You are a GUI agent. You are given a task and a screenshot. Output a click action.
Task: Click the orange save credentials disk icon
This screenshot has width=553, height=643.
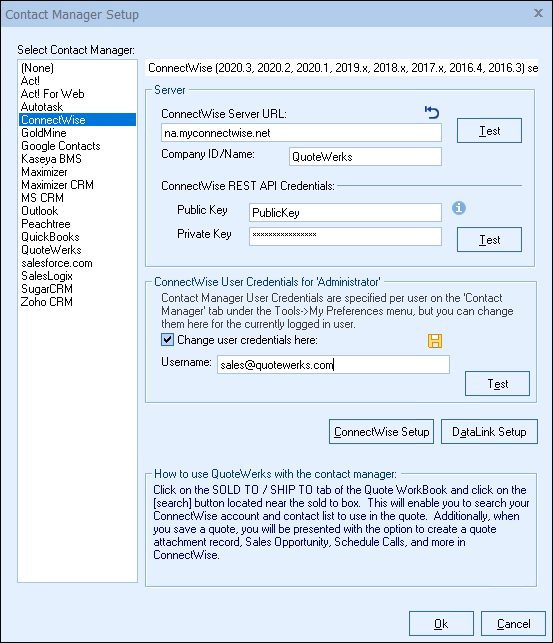pos(435,340)
